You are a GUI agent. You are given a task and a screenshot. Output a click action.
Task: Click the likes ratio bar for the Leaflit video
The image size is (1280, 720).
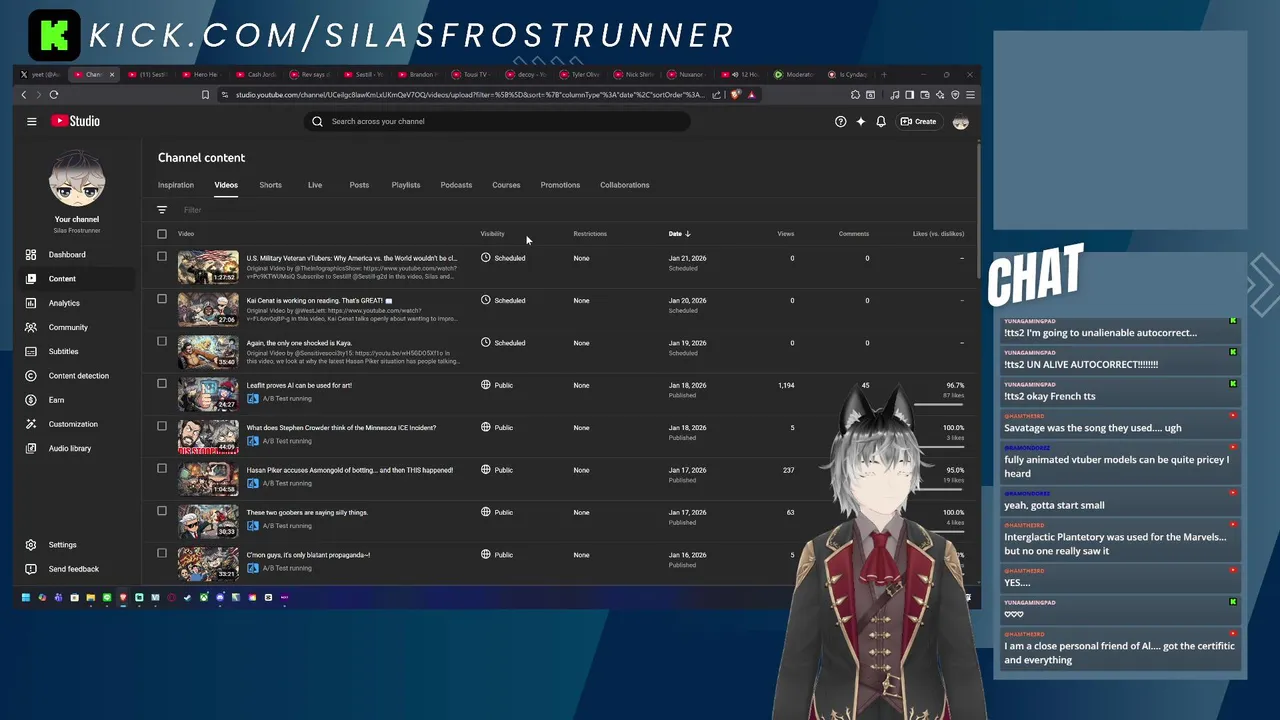(x=939, y=405)
